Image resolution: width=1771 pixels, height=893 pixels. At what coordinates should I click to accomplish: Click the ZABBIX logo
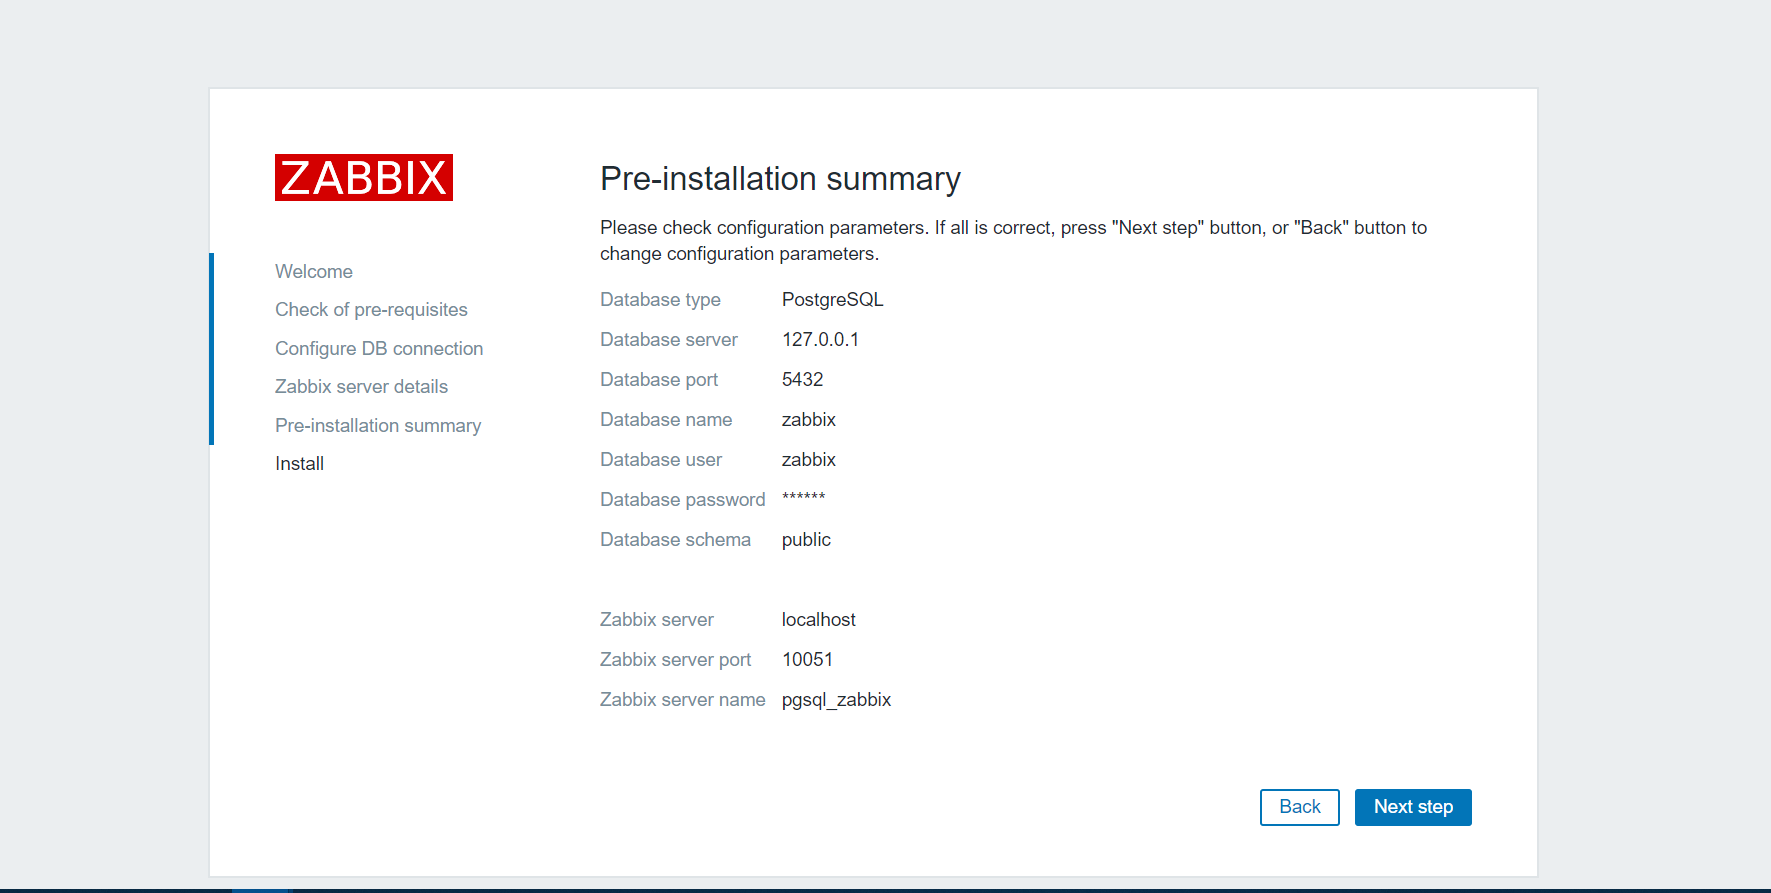pyautogui.click(x=363, y=178)
